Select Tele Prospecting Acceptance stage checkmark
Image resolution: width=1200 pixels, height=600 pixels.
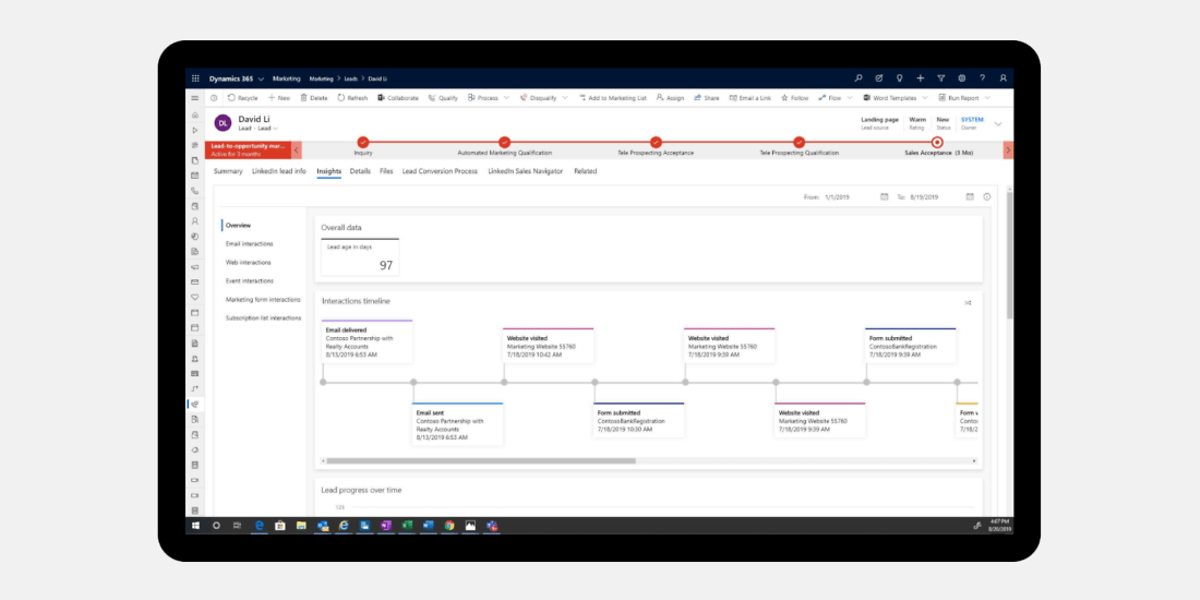pyautogui.click(x=655, y=142)
